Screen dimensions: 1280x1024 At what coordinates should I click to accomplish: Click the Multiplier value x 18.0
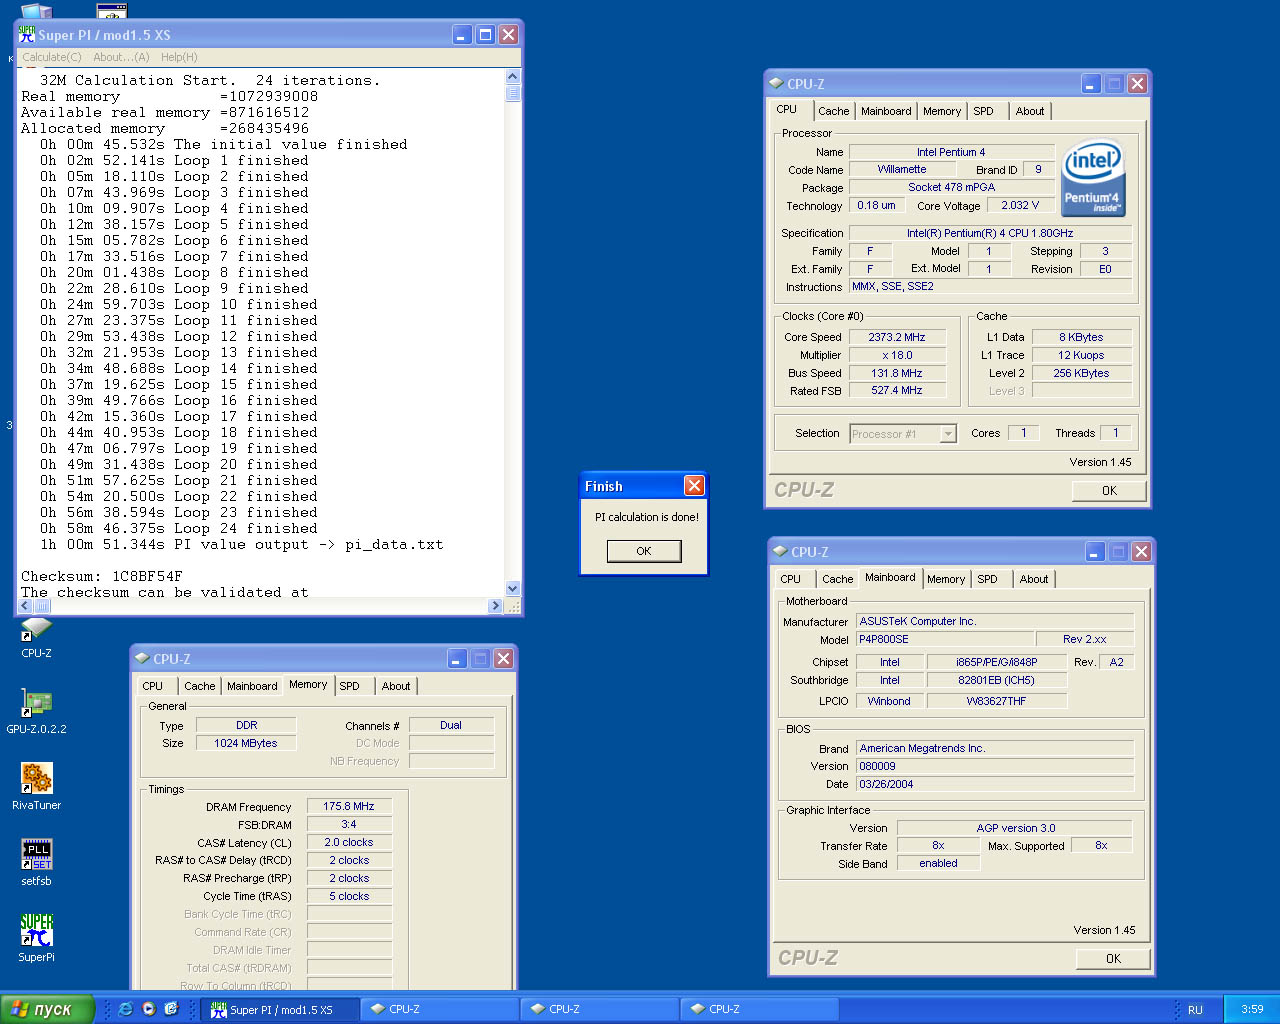[x=897, y=355]
